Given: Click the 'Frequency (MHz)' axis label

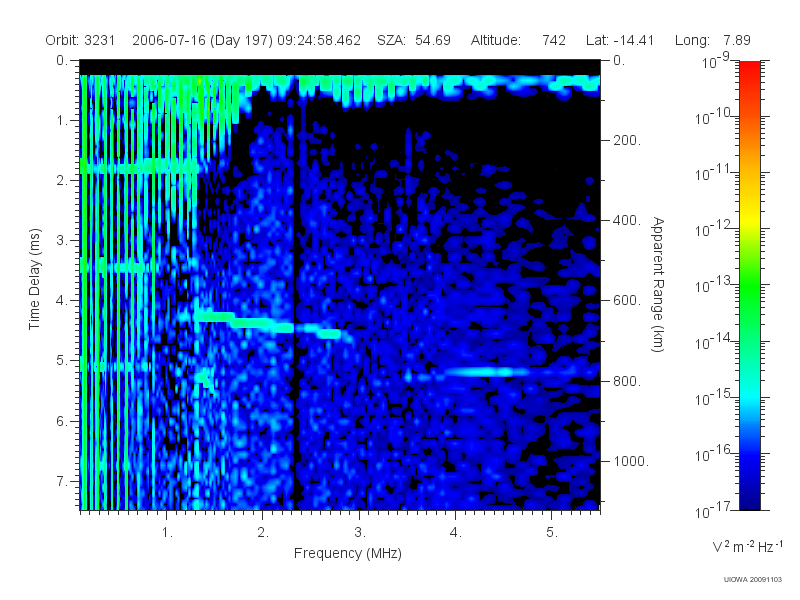Looking at the screenshot, I should (347, 554).
